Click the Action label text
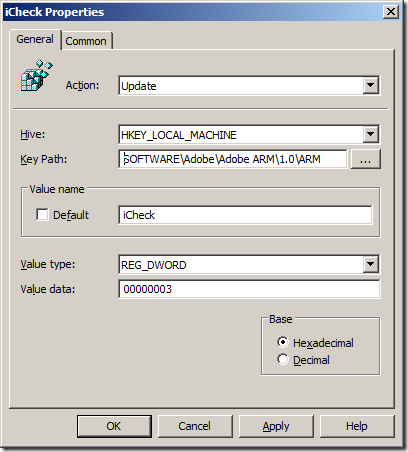The image size is (408, 452). 82,85
